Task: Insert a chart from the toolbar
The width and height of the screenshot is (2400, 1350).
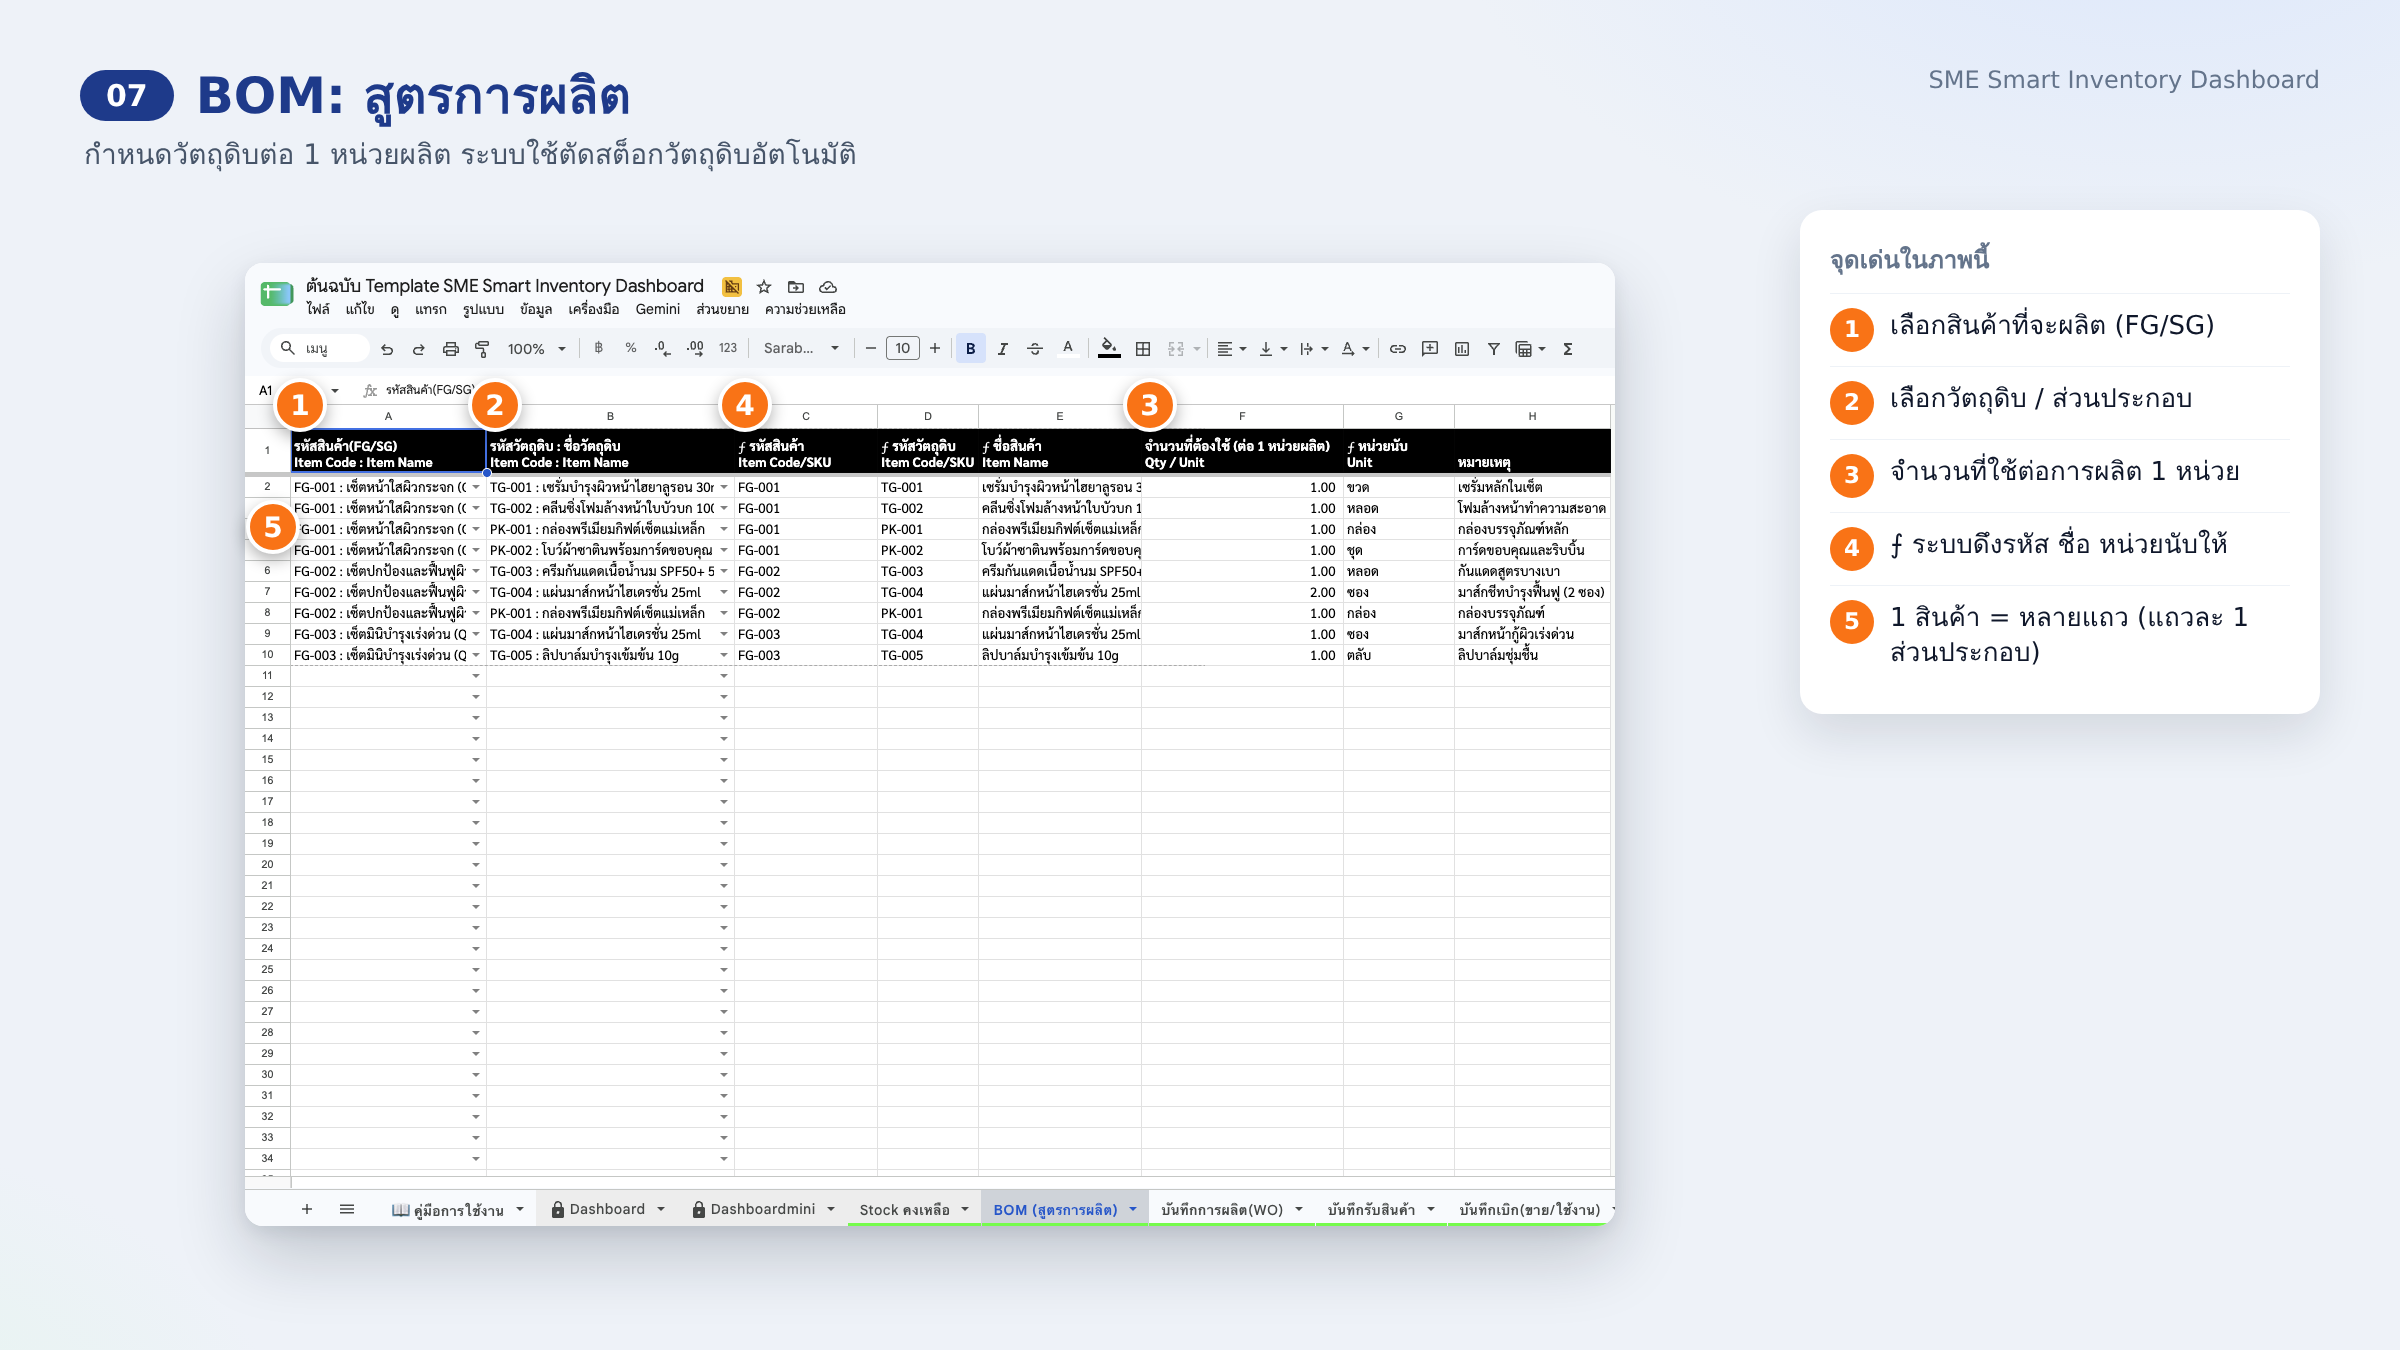Action: (1462, 349)
